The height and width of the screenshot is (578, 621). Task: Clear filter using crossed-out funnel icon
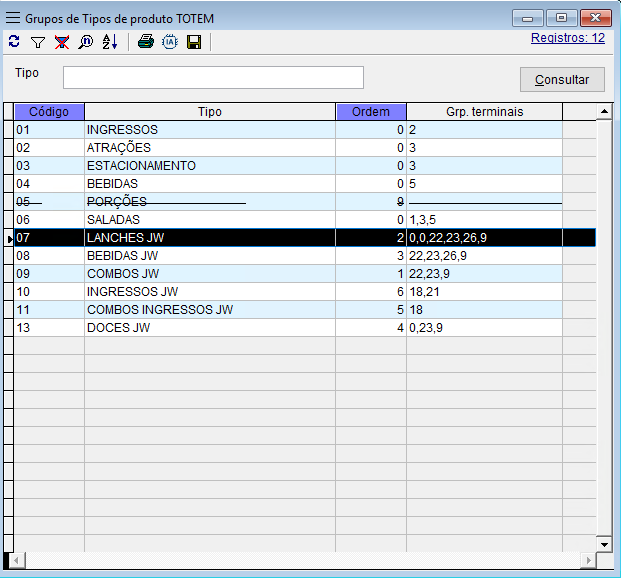(62, 42)
